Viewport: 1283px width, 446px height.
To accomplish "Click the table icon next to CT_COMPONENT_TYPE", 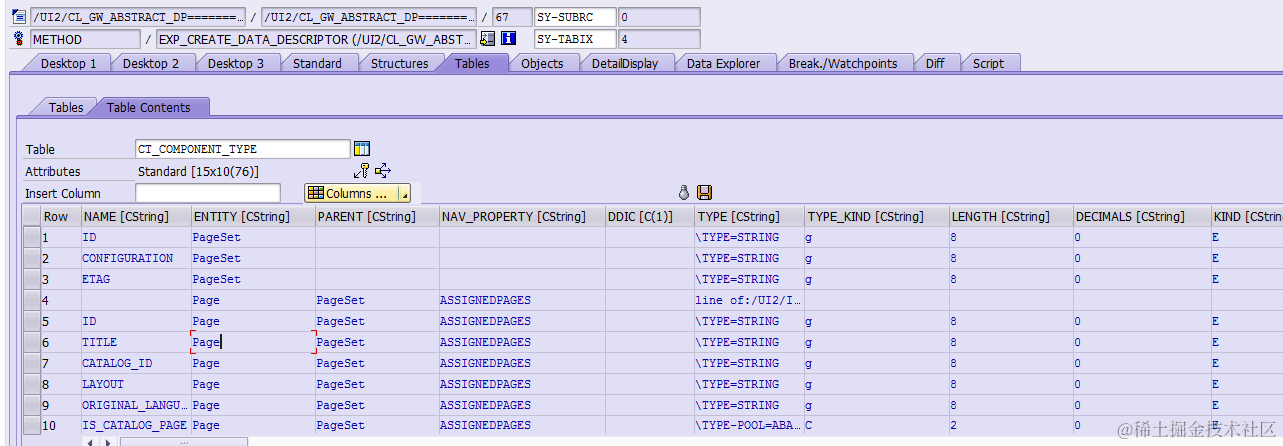I will 362,149.
